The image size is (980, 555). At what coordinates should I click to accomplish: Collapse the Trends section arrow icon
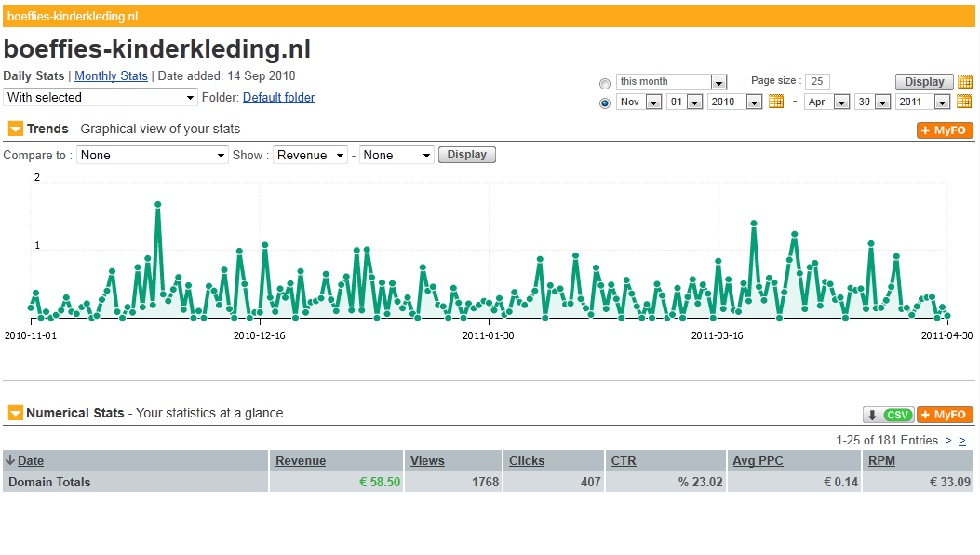15,129
